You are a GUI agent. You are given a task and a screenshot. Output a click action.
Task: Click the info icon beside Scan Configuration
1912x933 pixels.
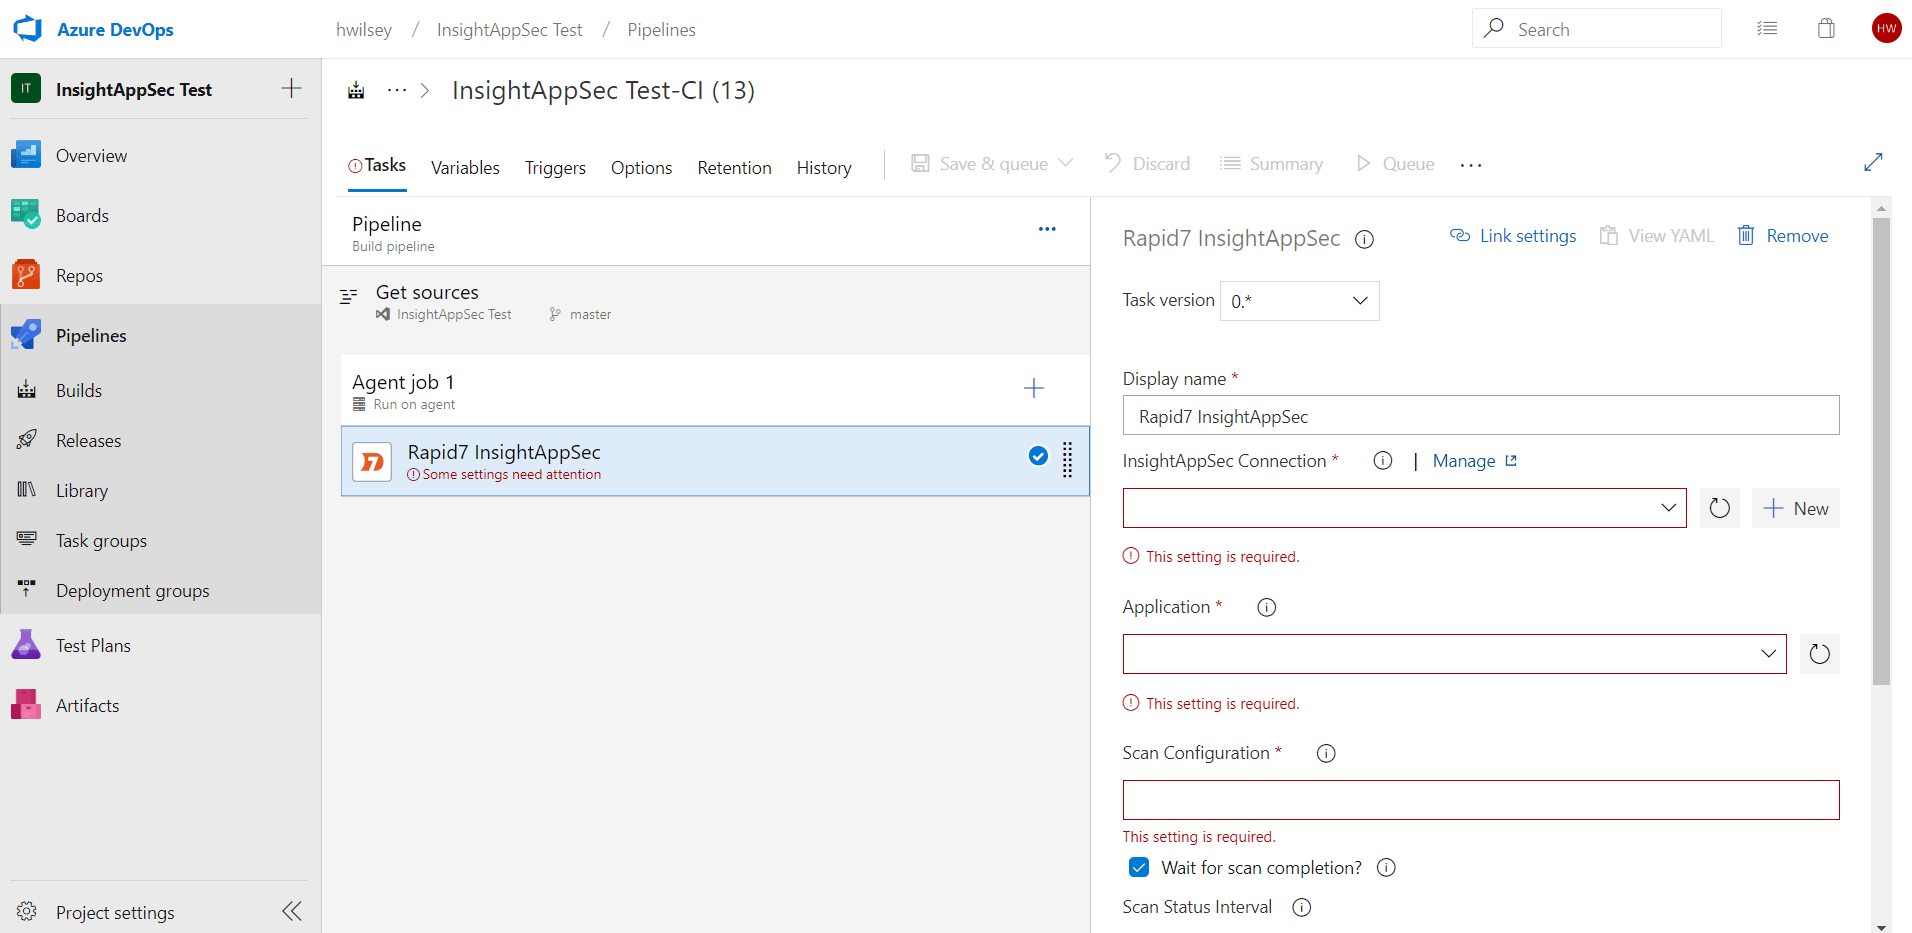click(x=1326, y=754)
